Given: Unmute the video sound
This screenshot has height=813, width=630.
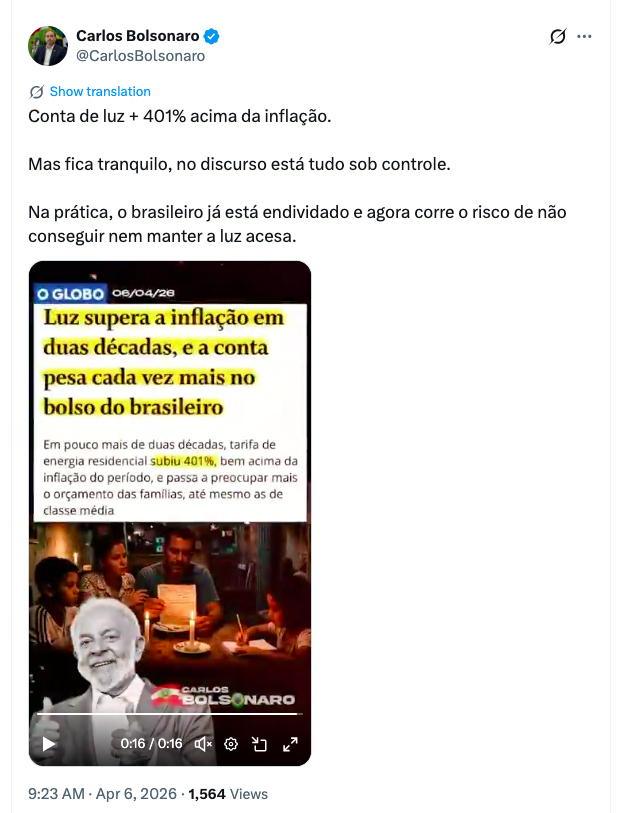Looking at the screenshot, I should point(203,744).
